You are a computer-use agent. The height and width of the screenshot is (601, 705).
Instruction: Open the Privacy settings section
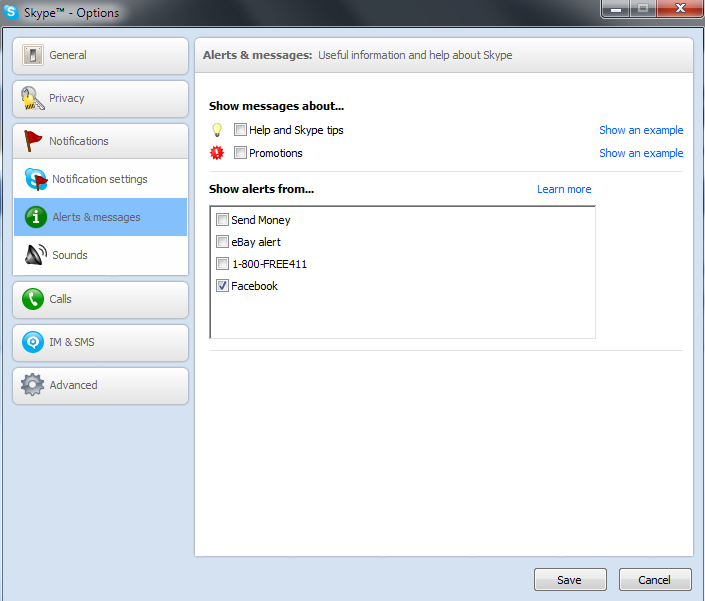pyautogui.click(x=100, y=99)
